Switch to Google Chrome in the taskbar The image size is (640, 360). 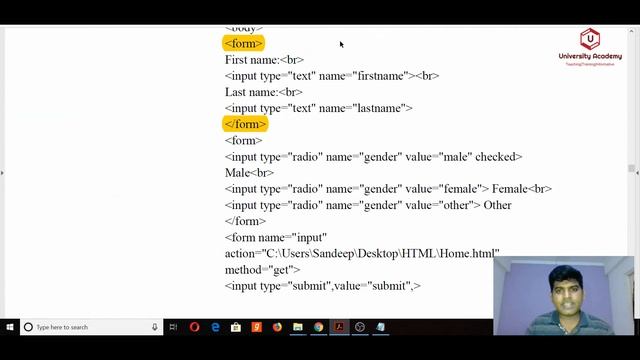318,327
